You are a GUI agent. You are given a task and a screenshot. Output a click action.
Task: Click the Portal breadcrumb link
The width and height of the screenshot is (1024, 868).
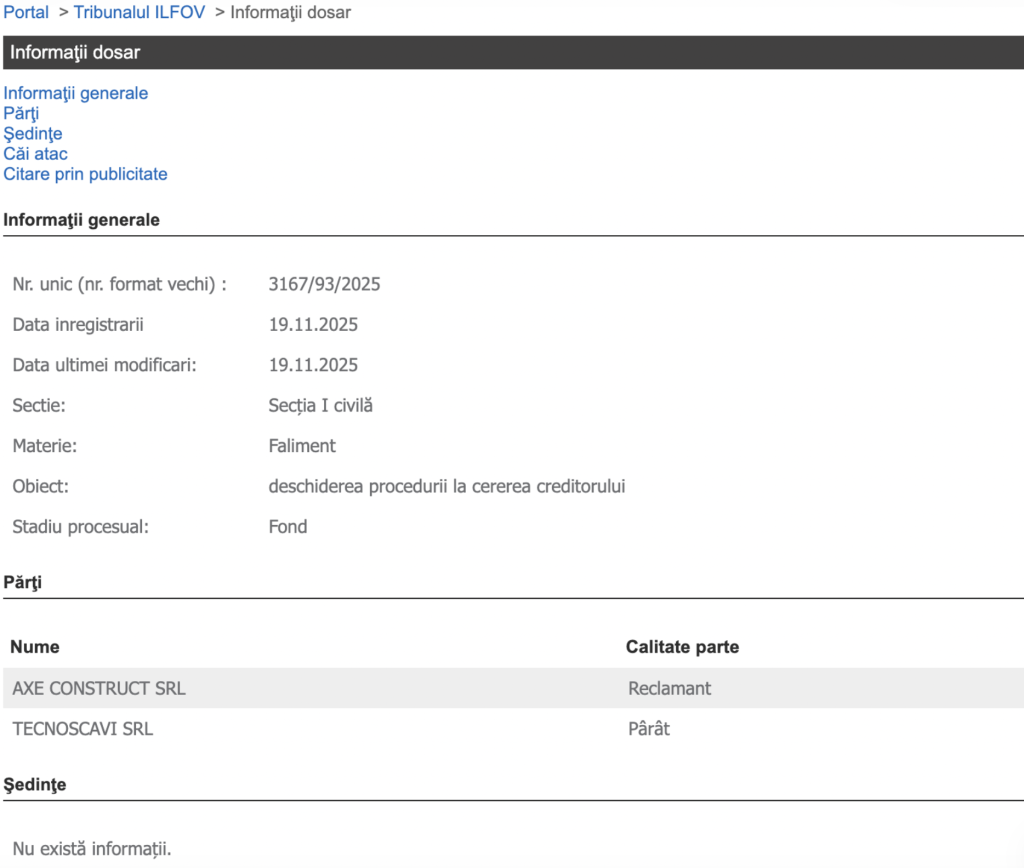26,12
